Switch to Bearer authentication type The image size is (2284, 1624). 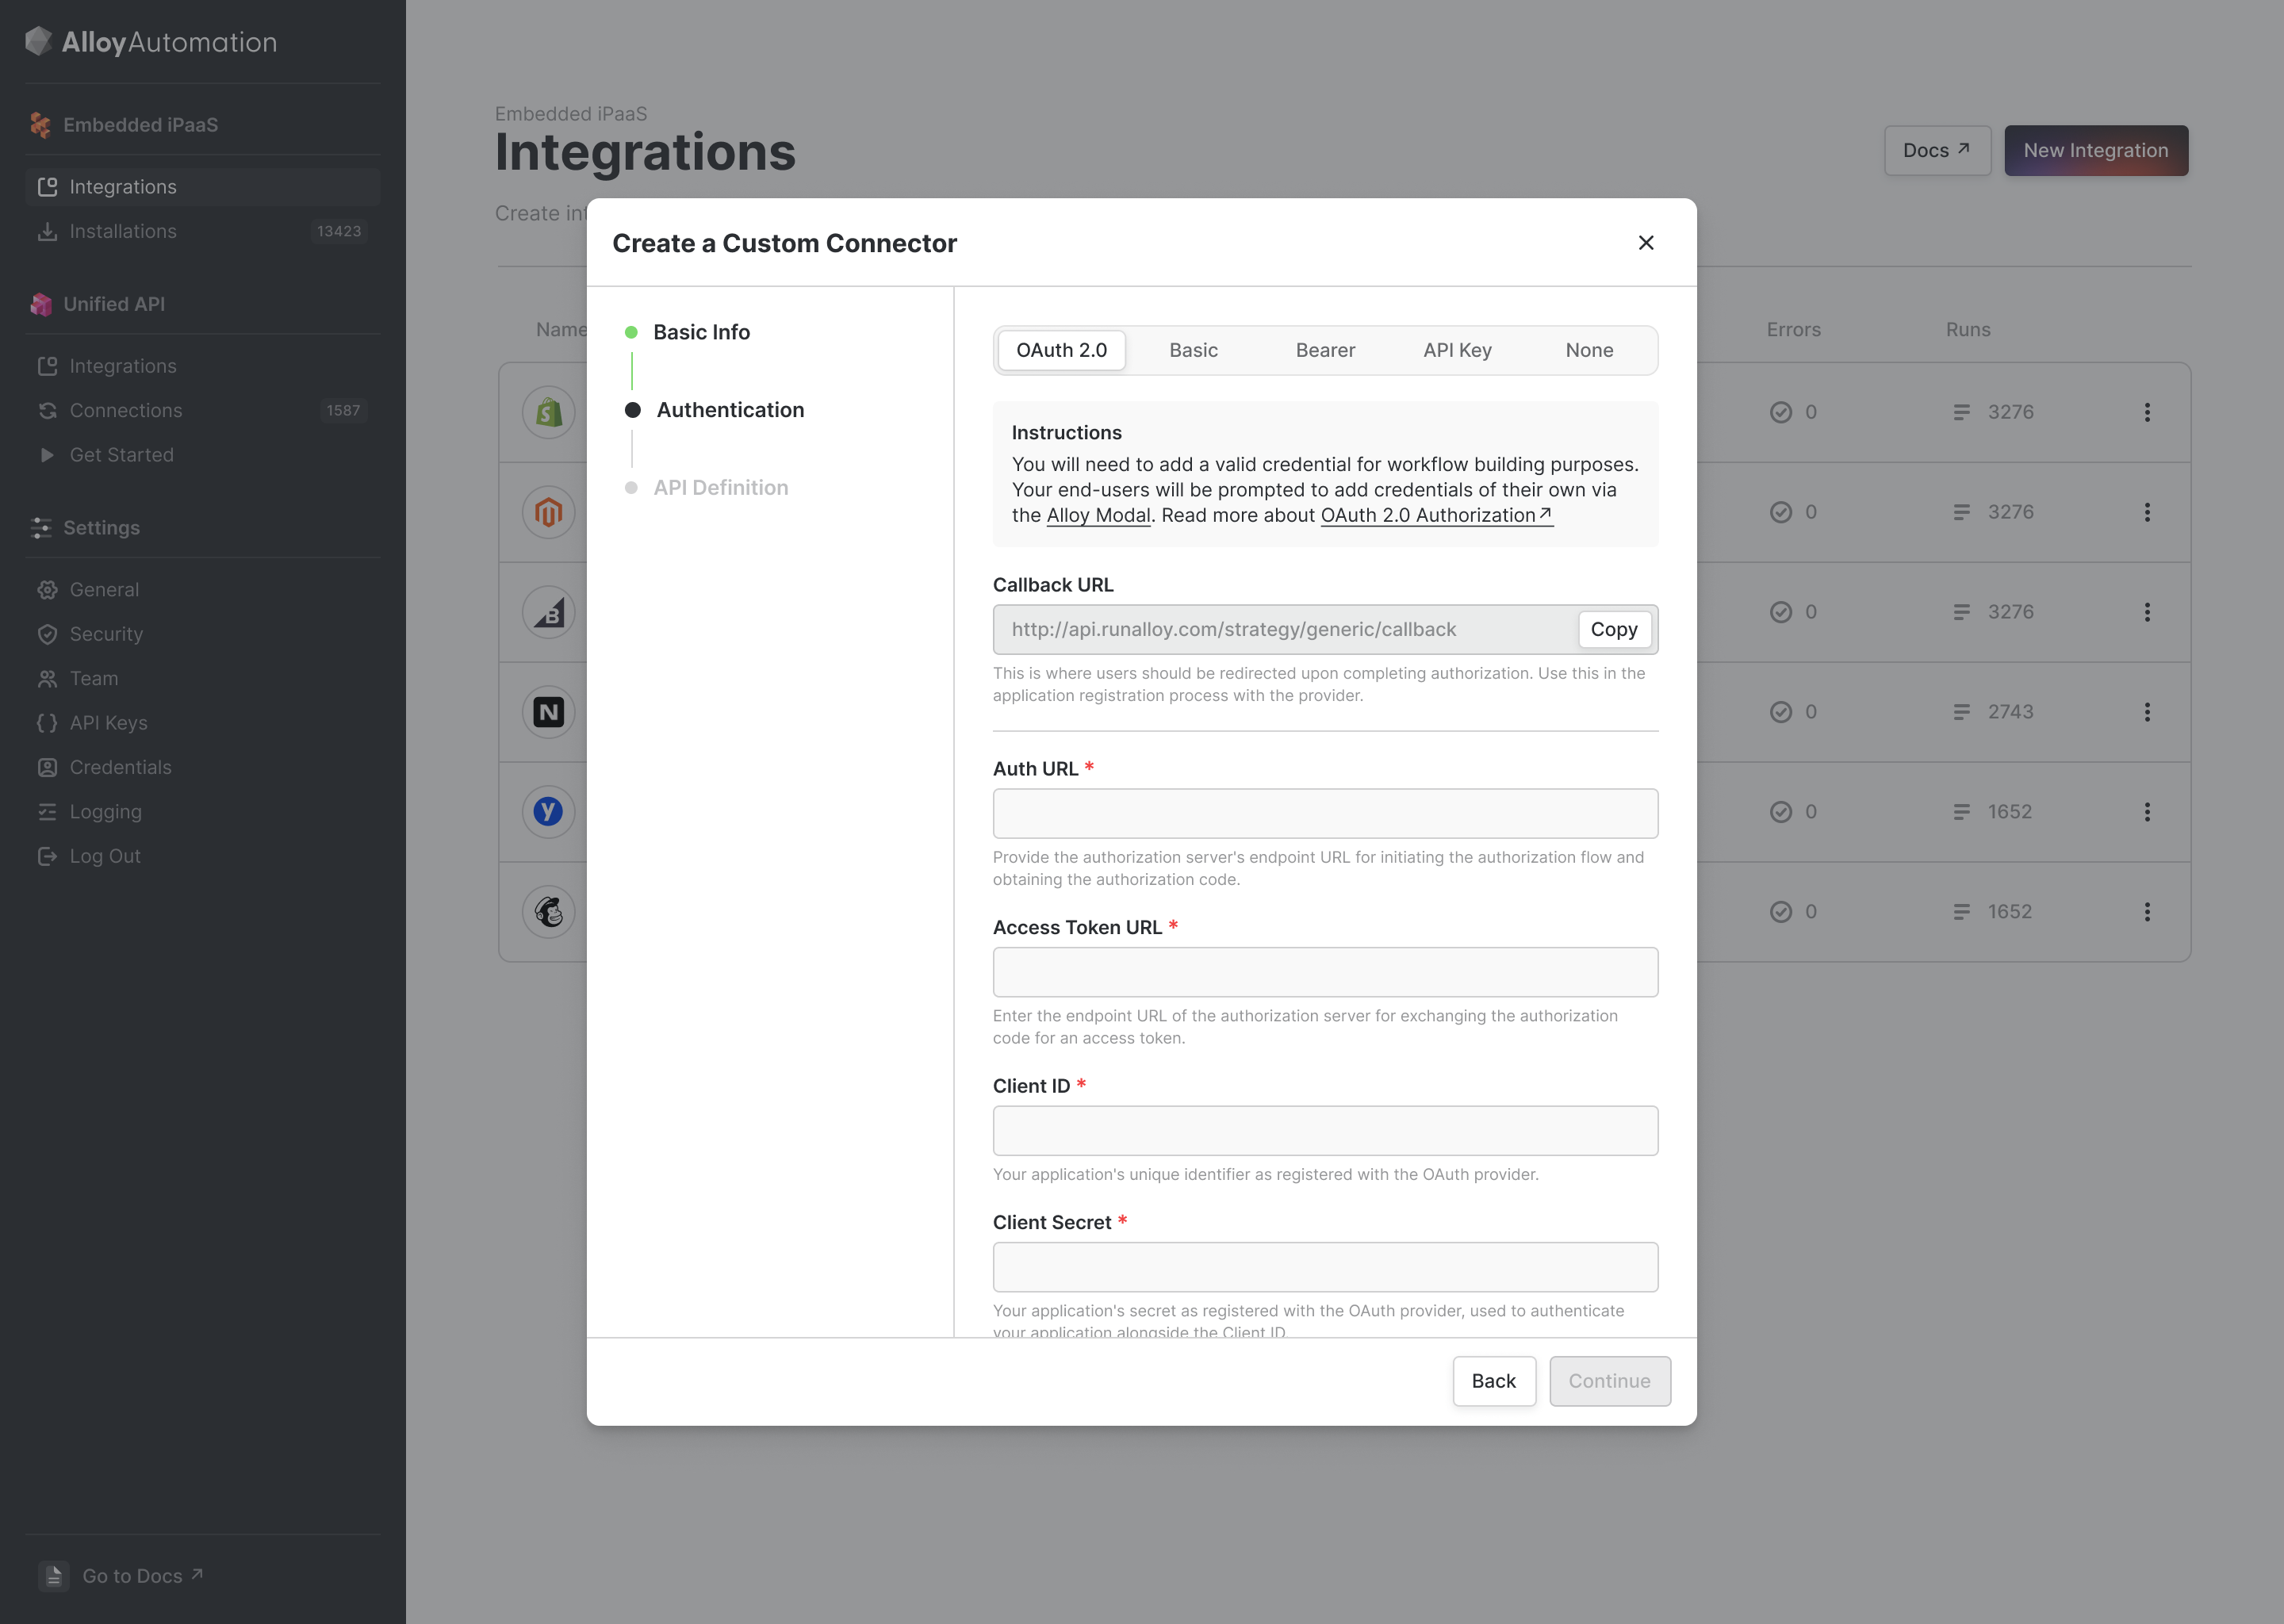click(x=1325, y=350)
